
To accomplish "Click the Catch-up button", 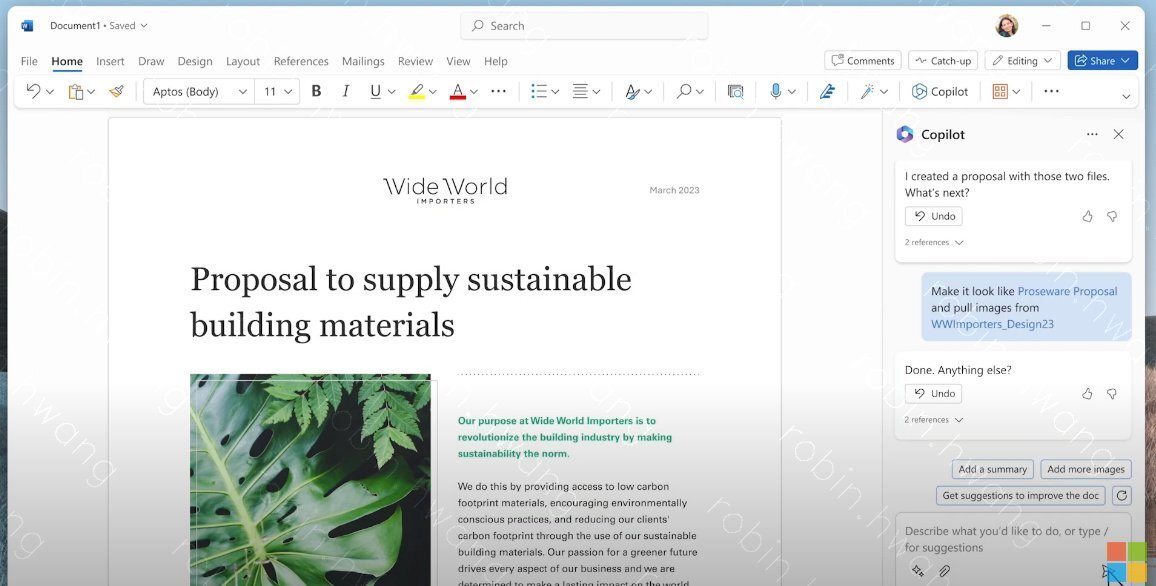I will [943, 60].
